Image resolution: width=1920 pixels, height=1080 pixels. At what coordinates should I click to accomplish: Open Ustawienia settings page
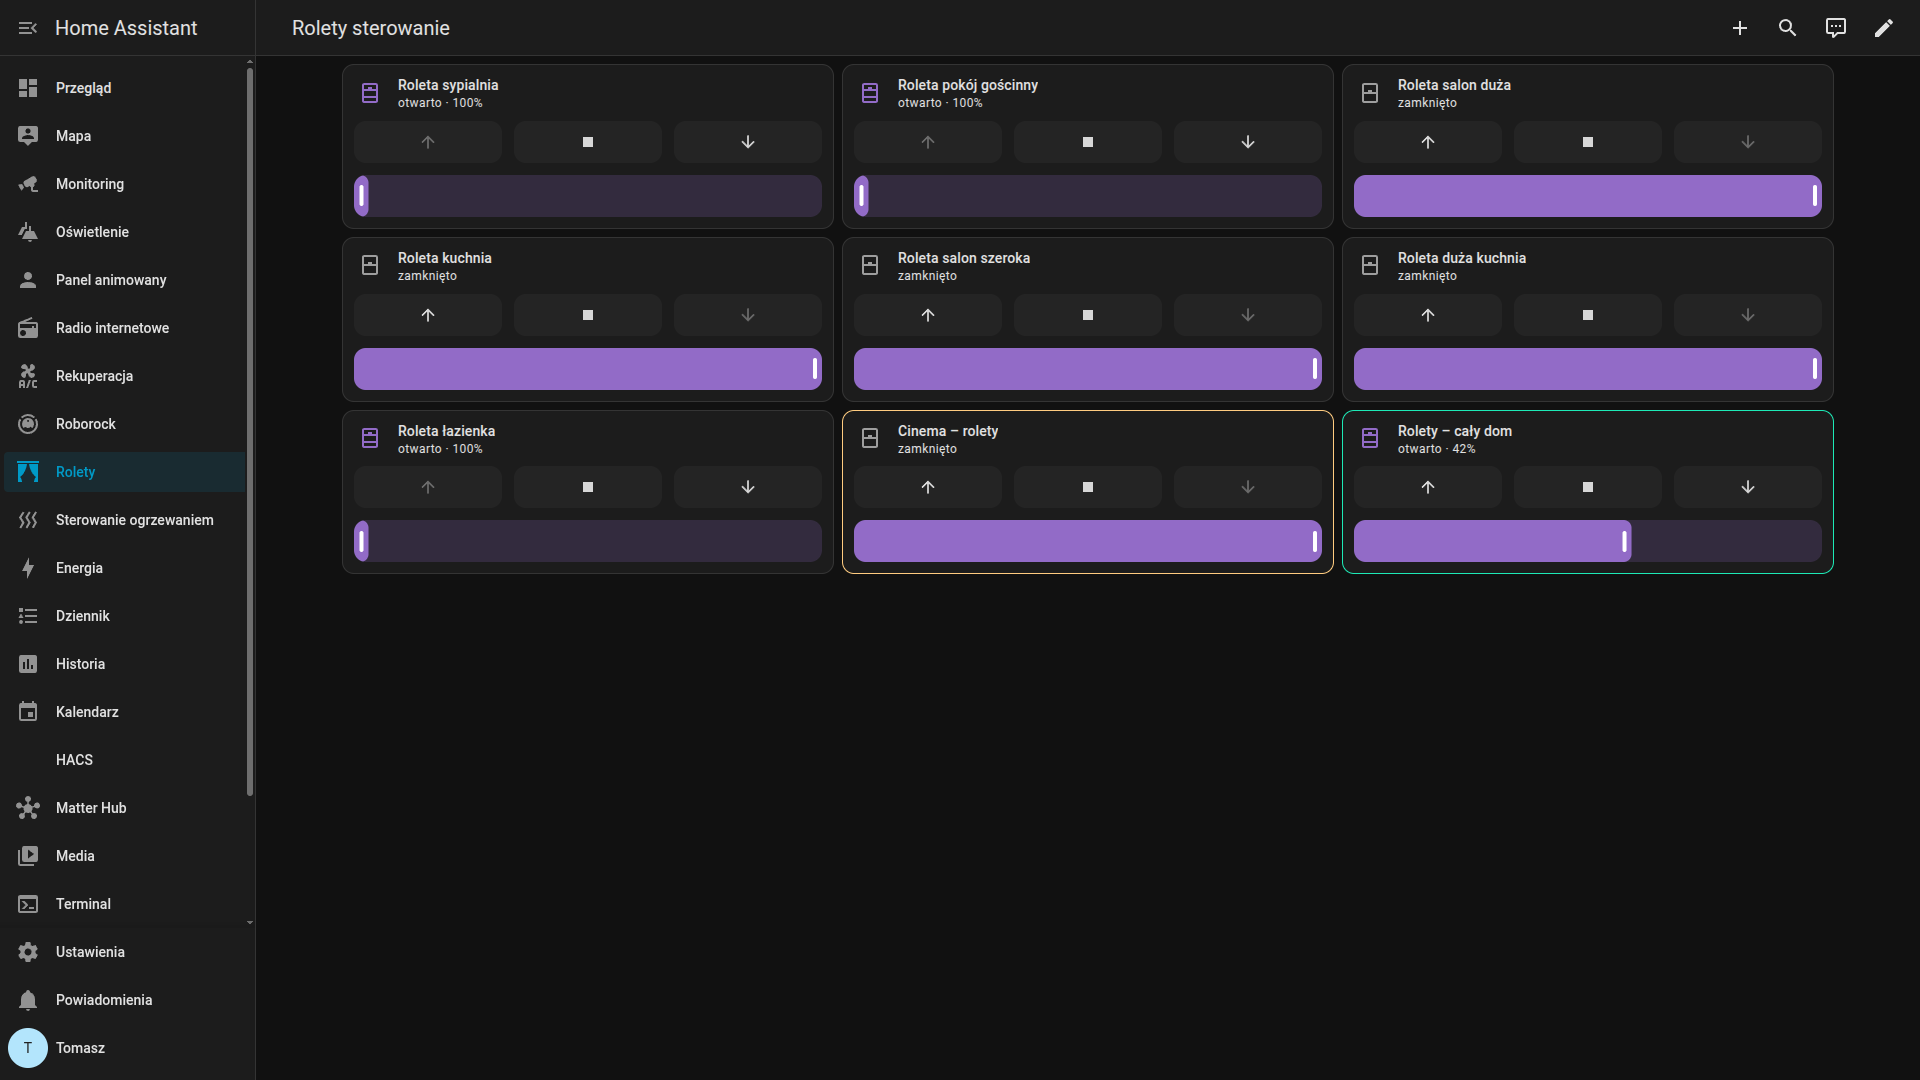point(90,952)
